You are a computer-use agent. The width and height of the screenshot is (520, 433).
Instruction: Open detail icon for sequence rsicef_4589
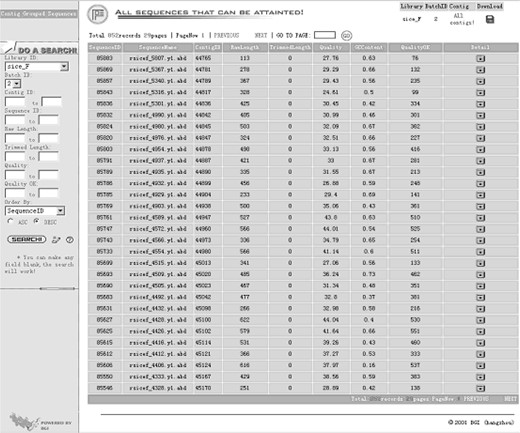[x=480, y=218]
